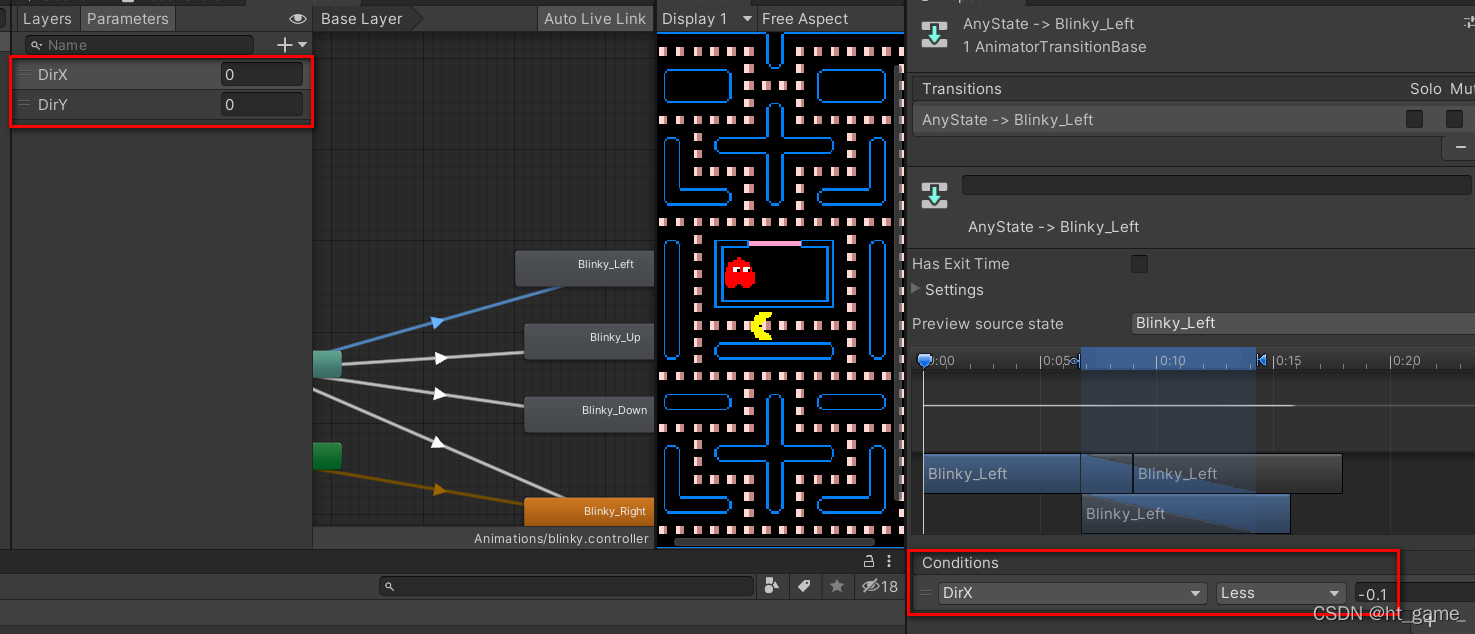Screen dimensions: 1475x634
Task: Select the DirY parameter row
Action: 161,104
